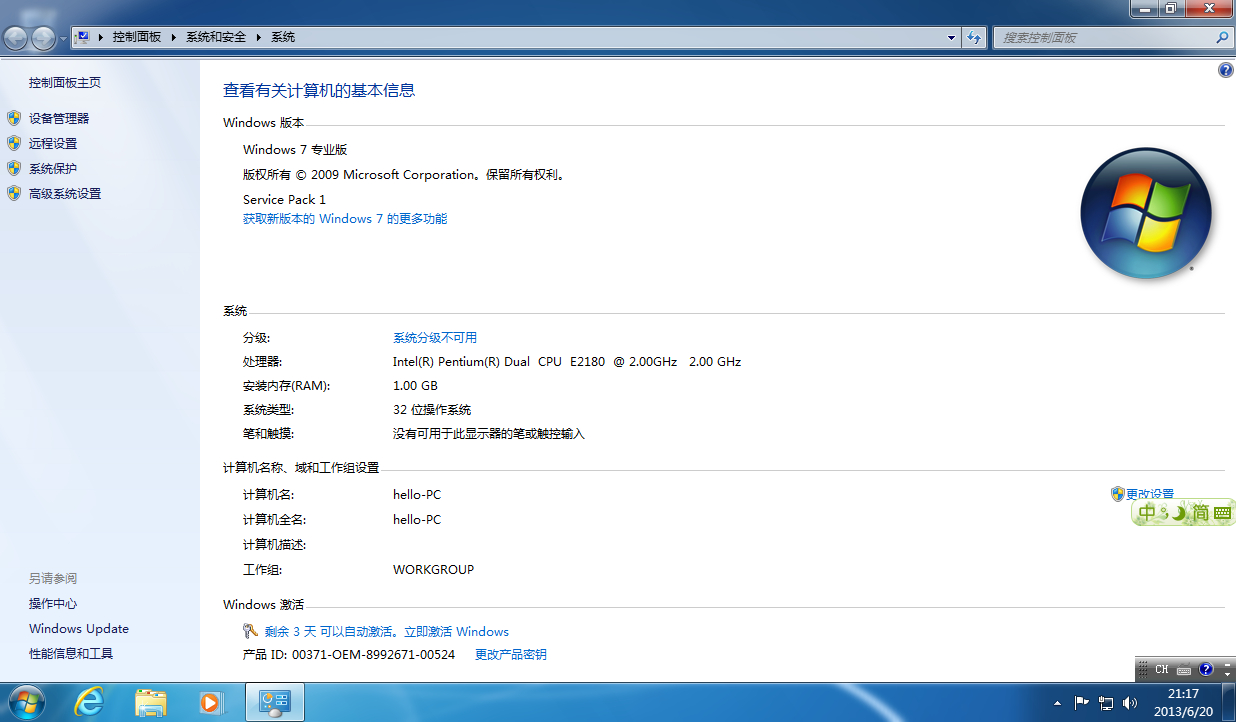Screen dimensions: 1236x722
Task: Click the language bar help icon
Action: pos(1206,669)
